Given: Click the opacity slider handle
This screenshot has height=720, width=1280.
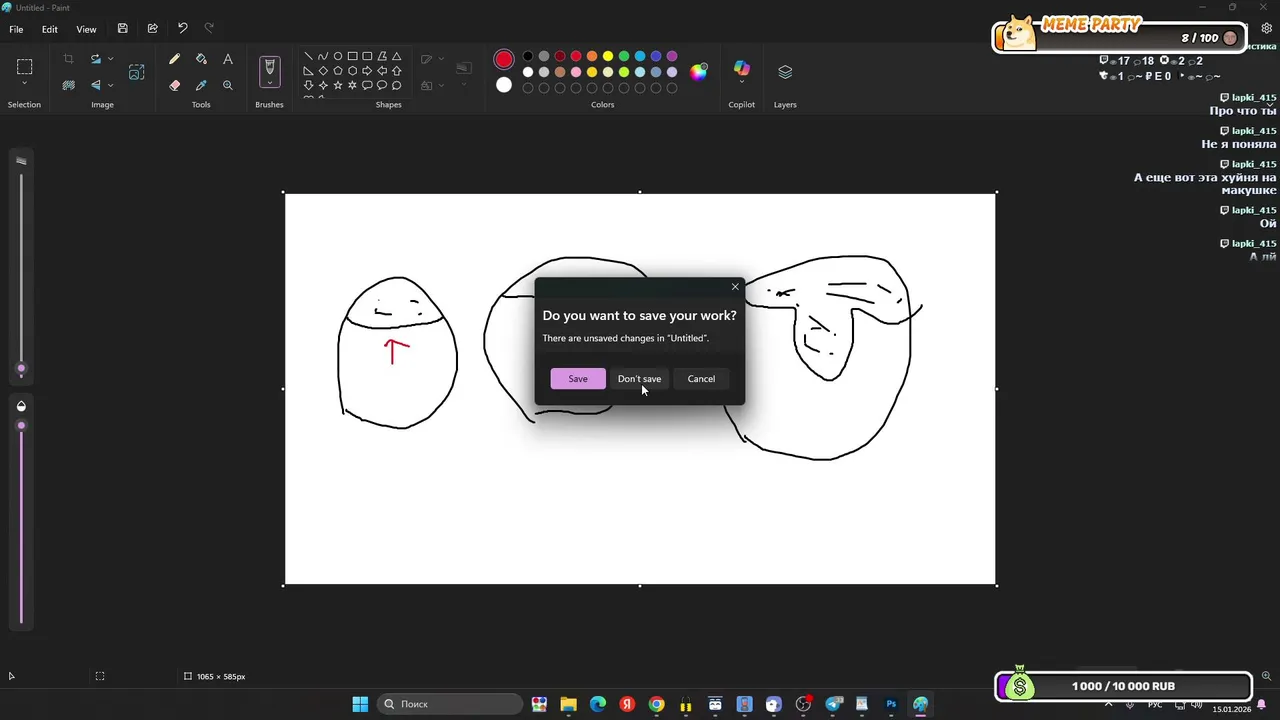Looking at the screenshot, I should [21, 426].
